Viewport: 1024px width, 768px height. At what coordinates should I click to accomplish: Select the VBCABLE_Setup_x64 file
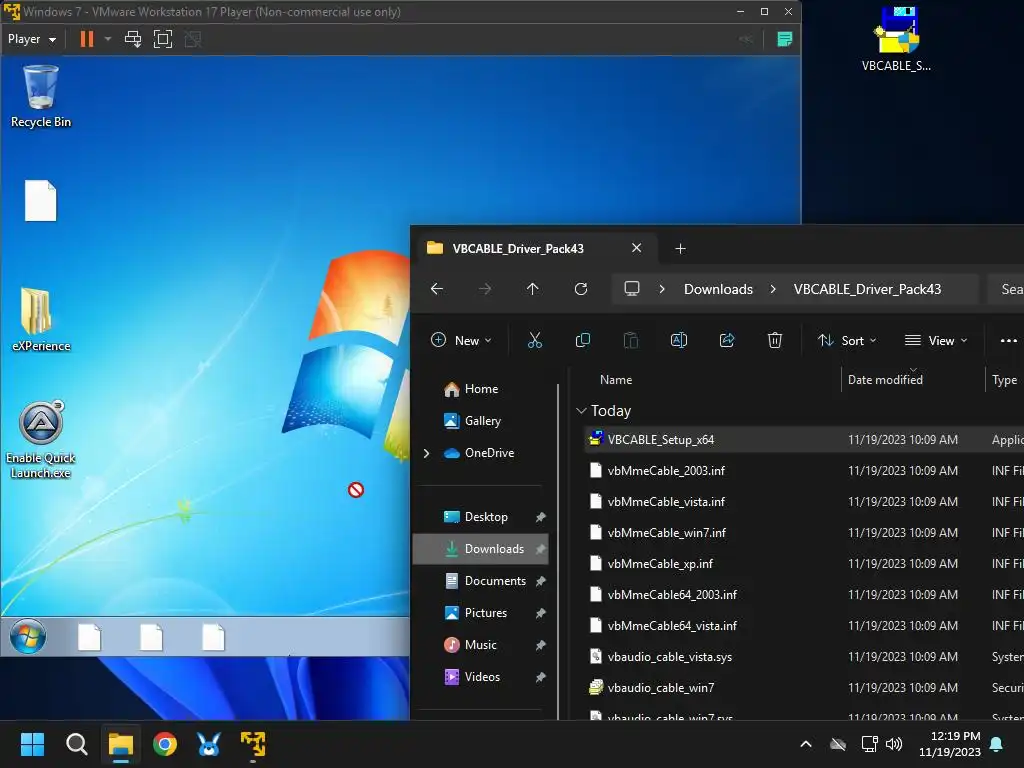(x=803, y=440)
